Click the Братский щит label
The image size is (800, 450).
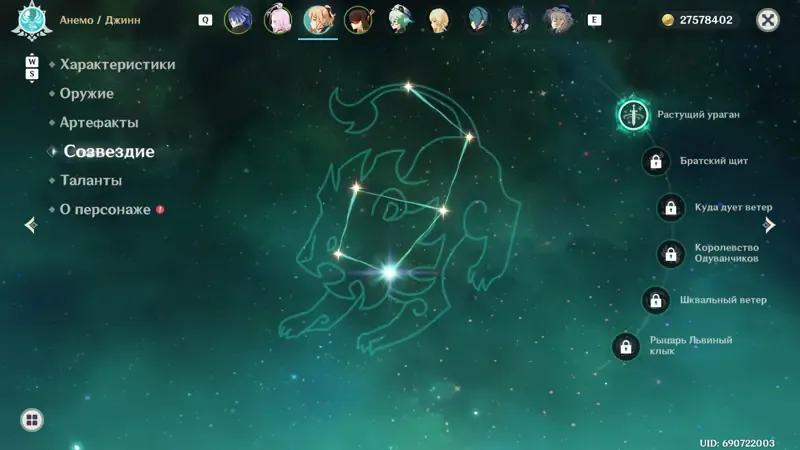click(714, 161)
